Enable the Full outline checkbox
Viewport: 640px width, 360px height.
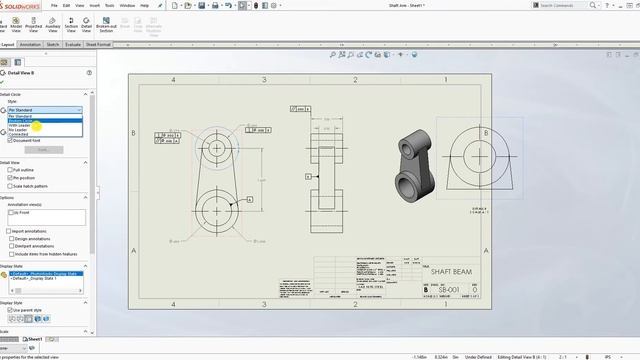10,170
